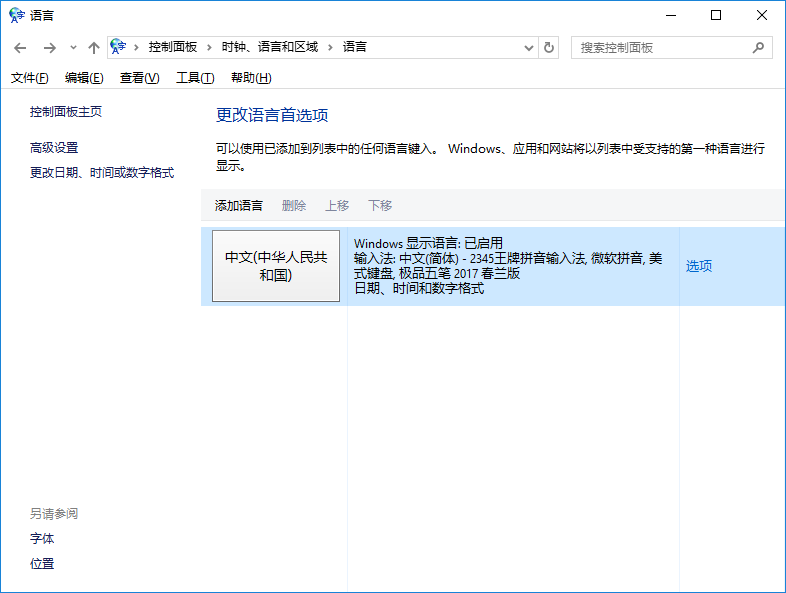
Task: Open the 工具(T) menu
Action: coord(195,78)
